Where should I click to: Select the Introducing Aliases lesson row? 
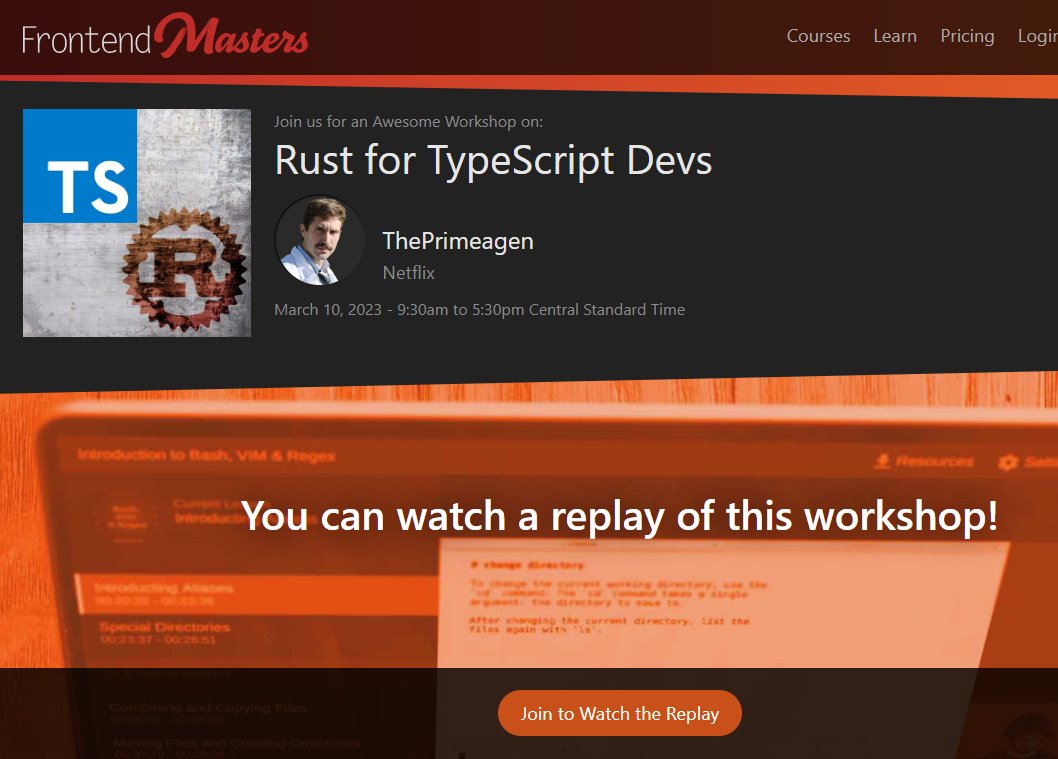164,593
